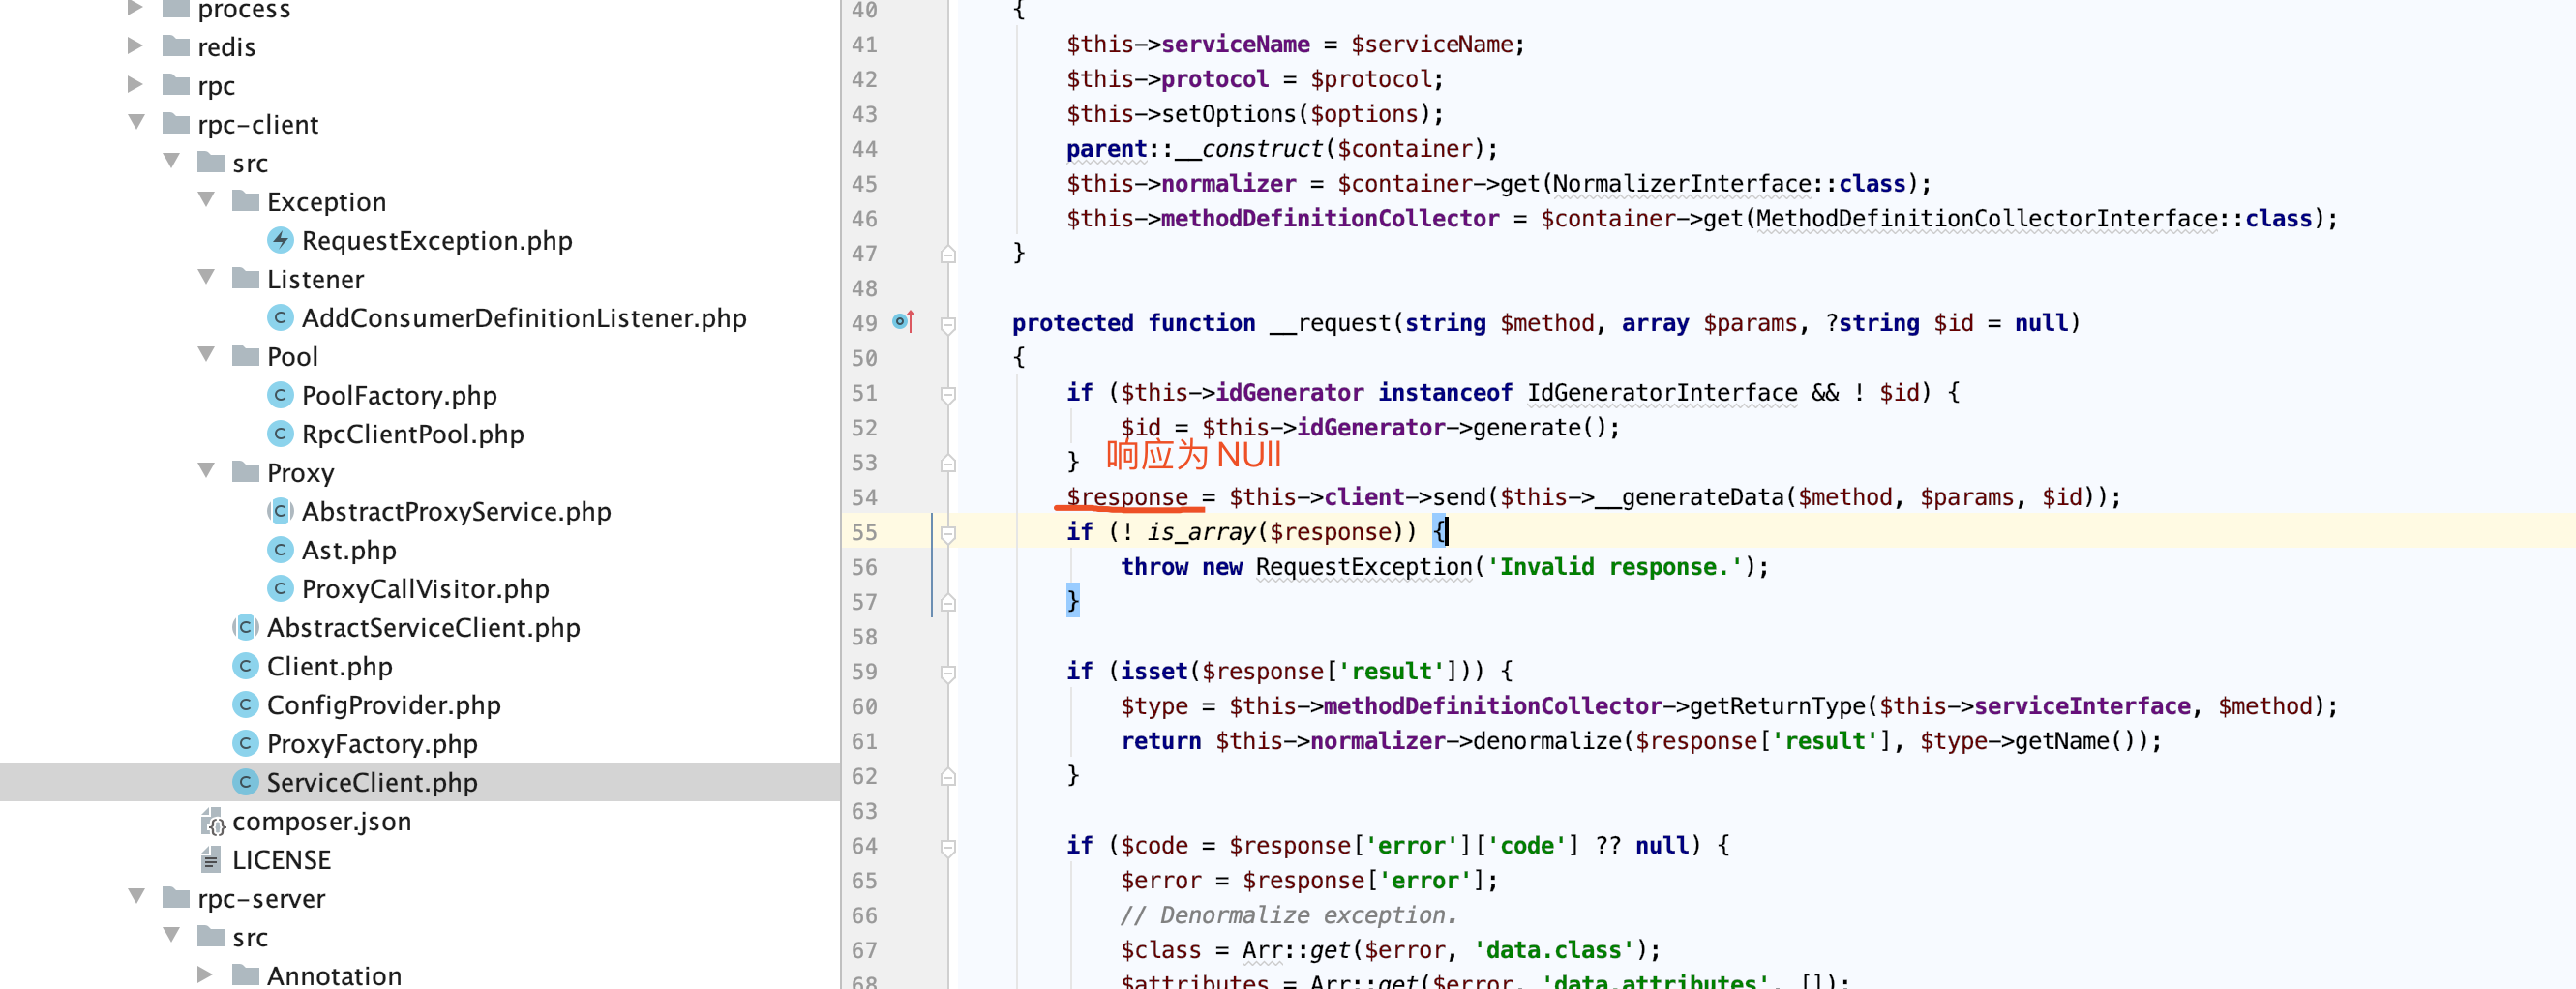This screenshot has width=2576, height=989.
Task: Expand the redis folder
Action: (x=136, y=46)
